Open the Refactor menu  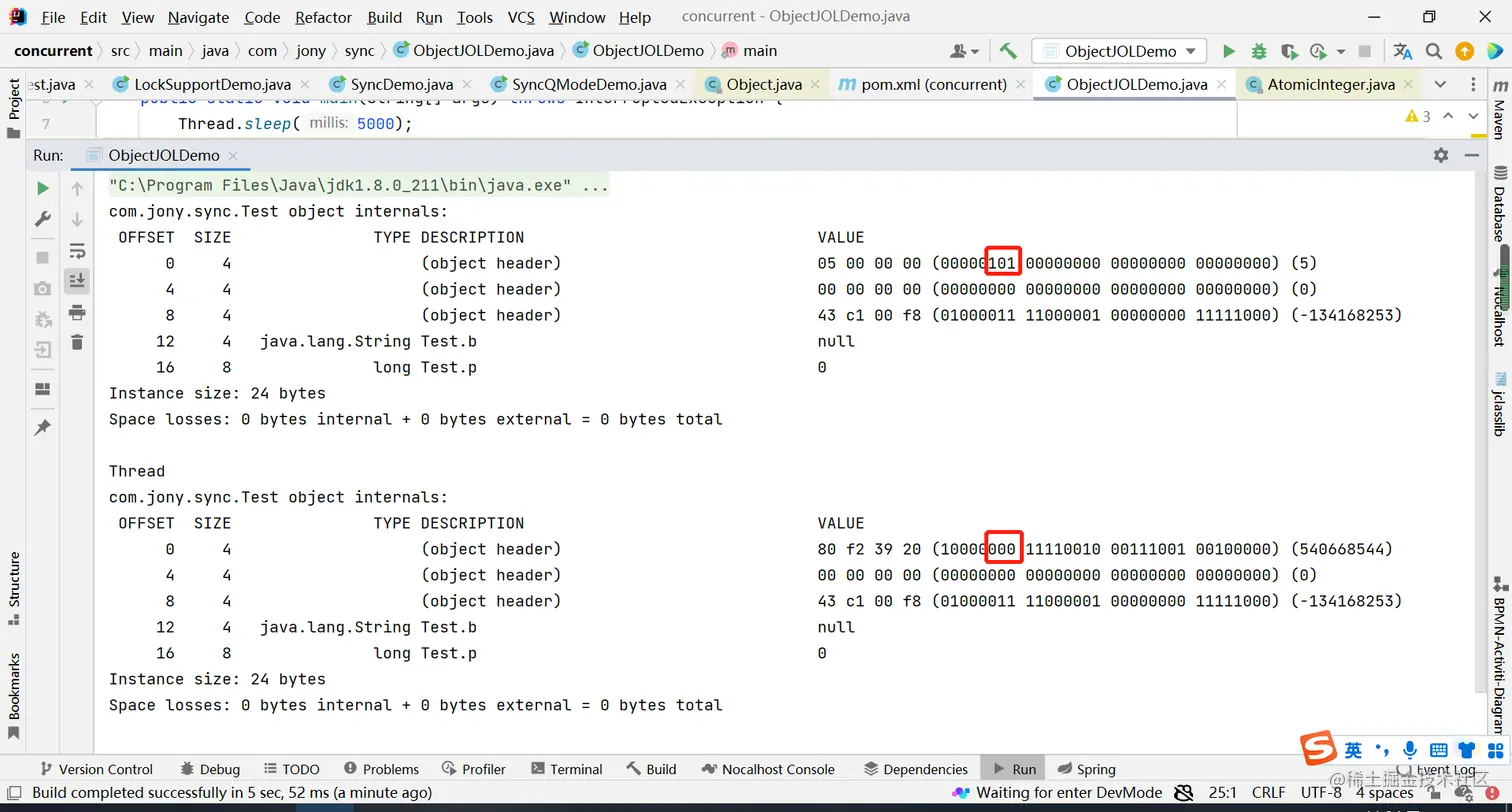tap(324, 17)
